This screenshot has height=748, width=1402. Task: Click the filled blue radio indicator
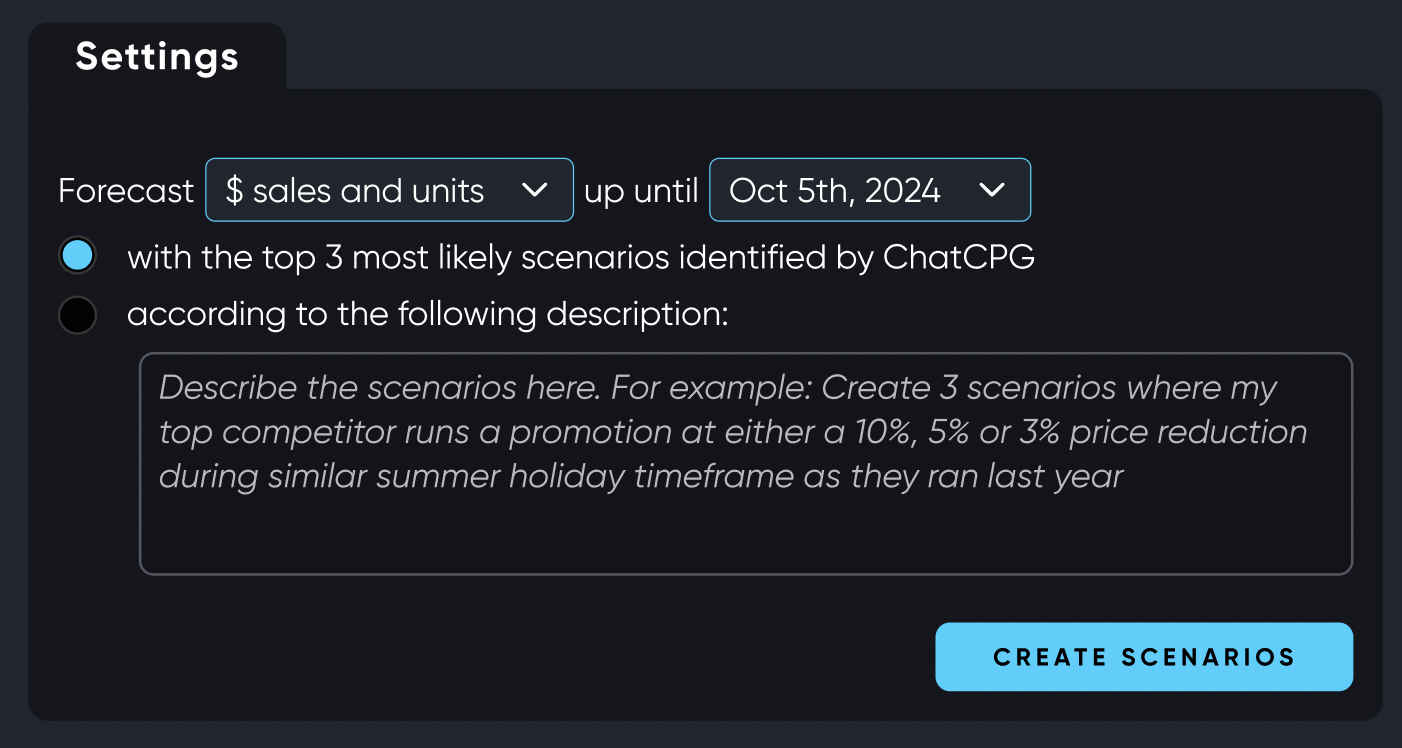[77, 256]
